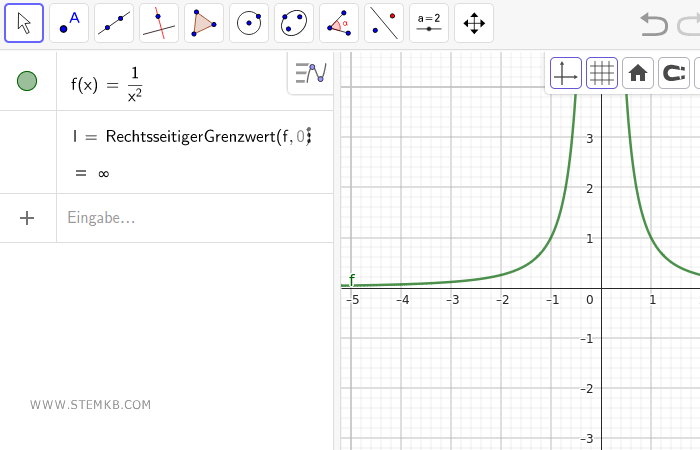
Task: Select the Point tool
Action: point(69,23)
